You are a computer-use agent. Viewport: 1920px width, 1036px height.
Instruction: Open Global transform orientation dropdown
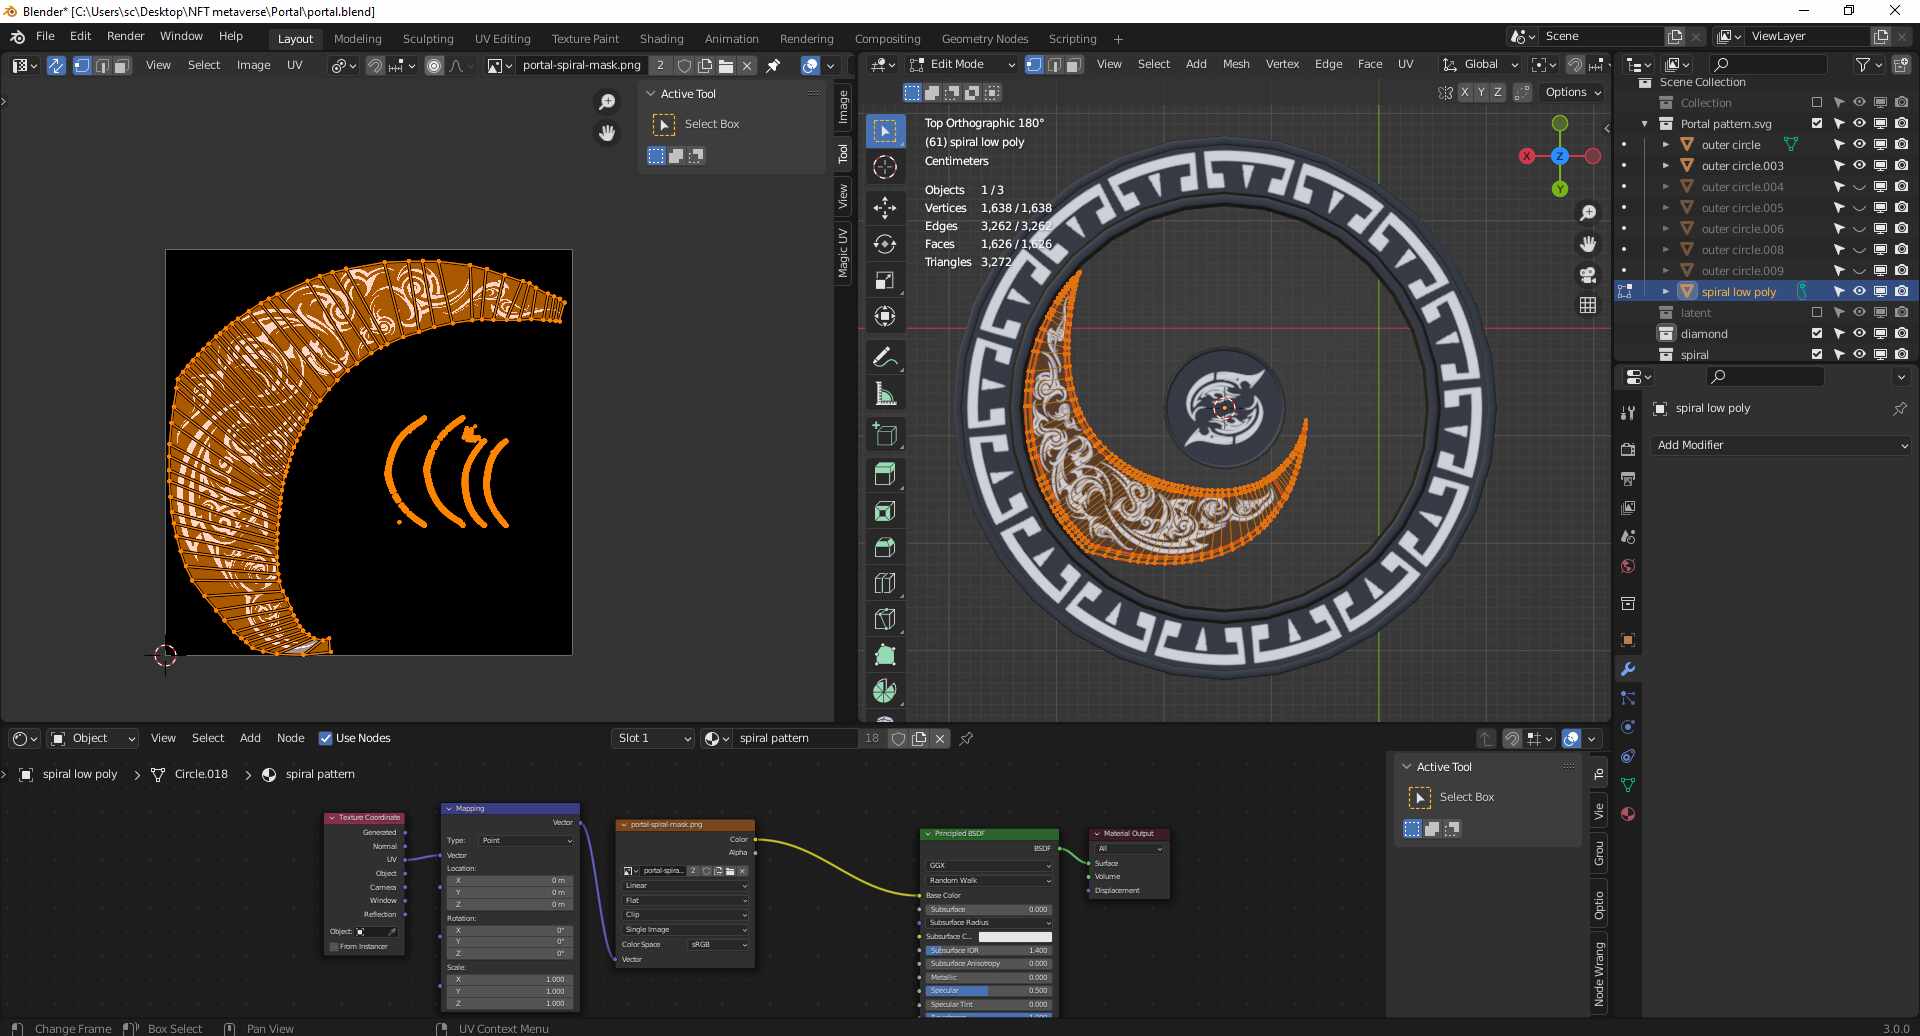(x=1480, y=64)
